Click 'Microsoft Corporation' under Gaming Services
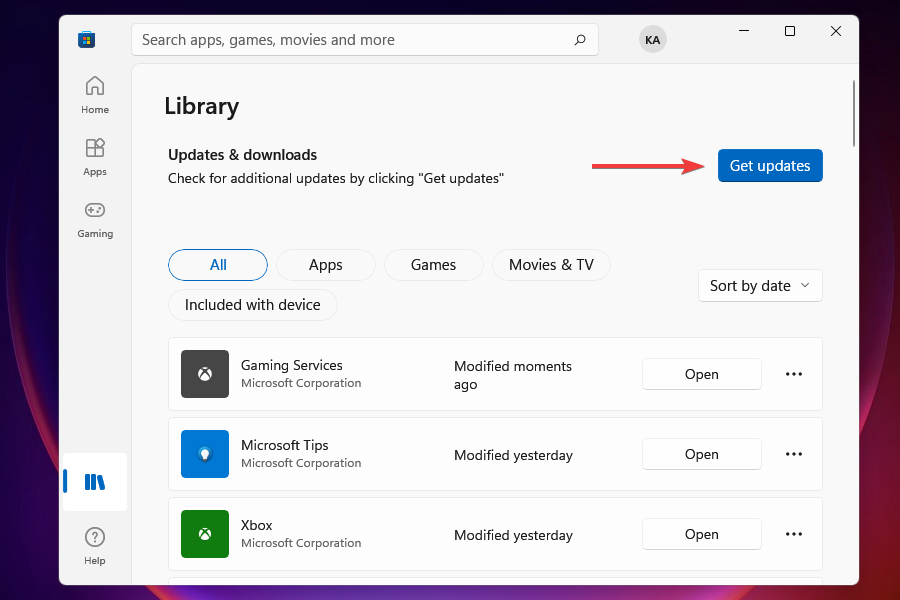900x600 pixels. click(301, 383)
